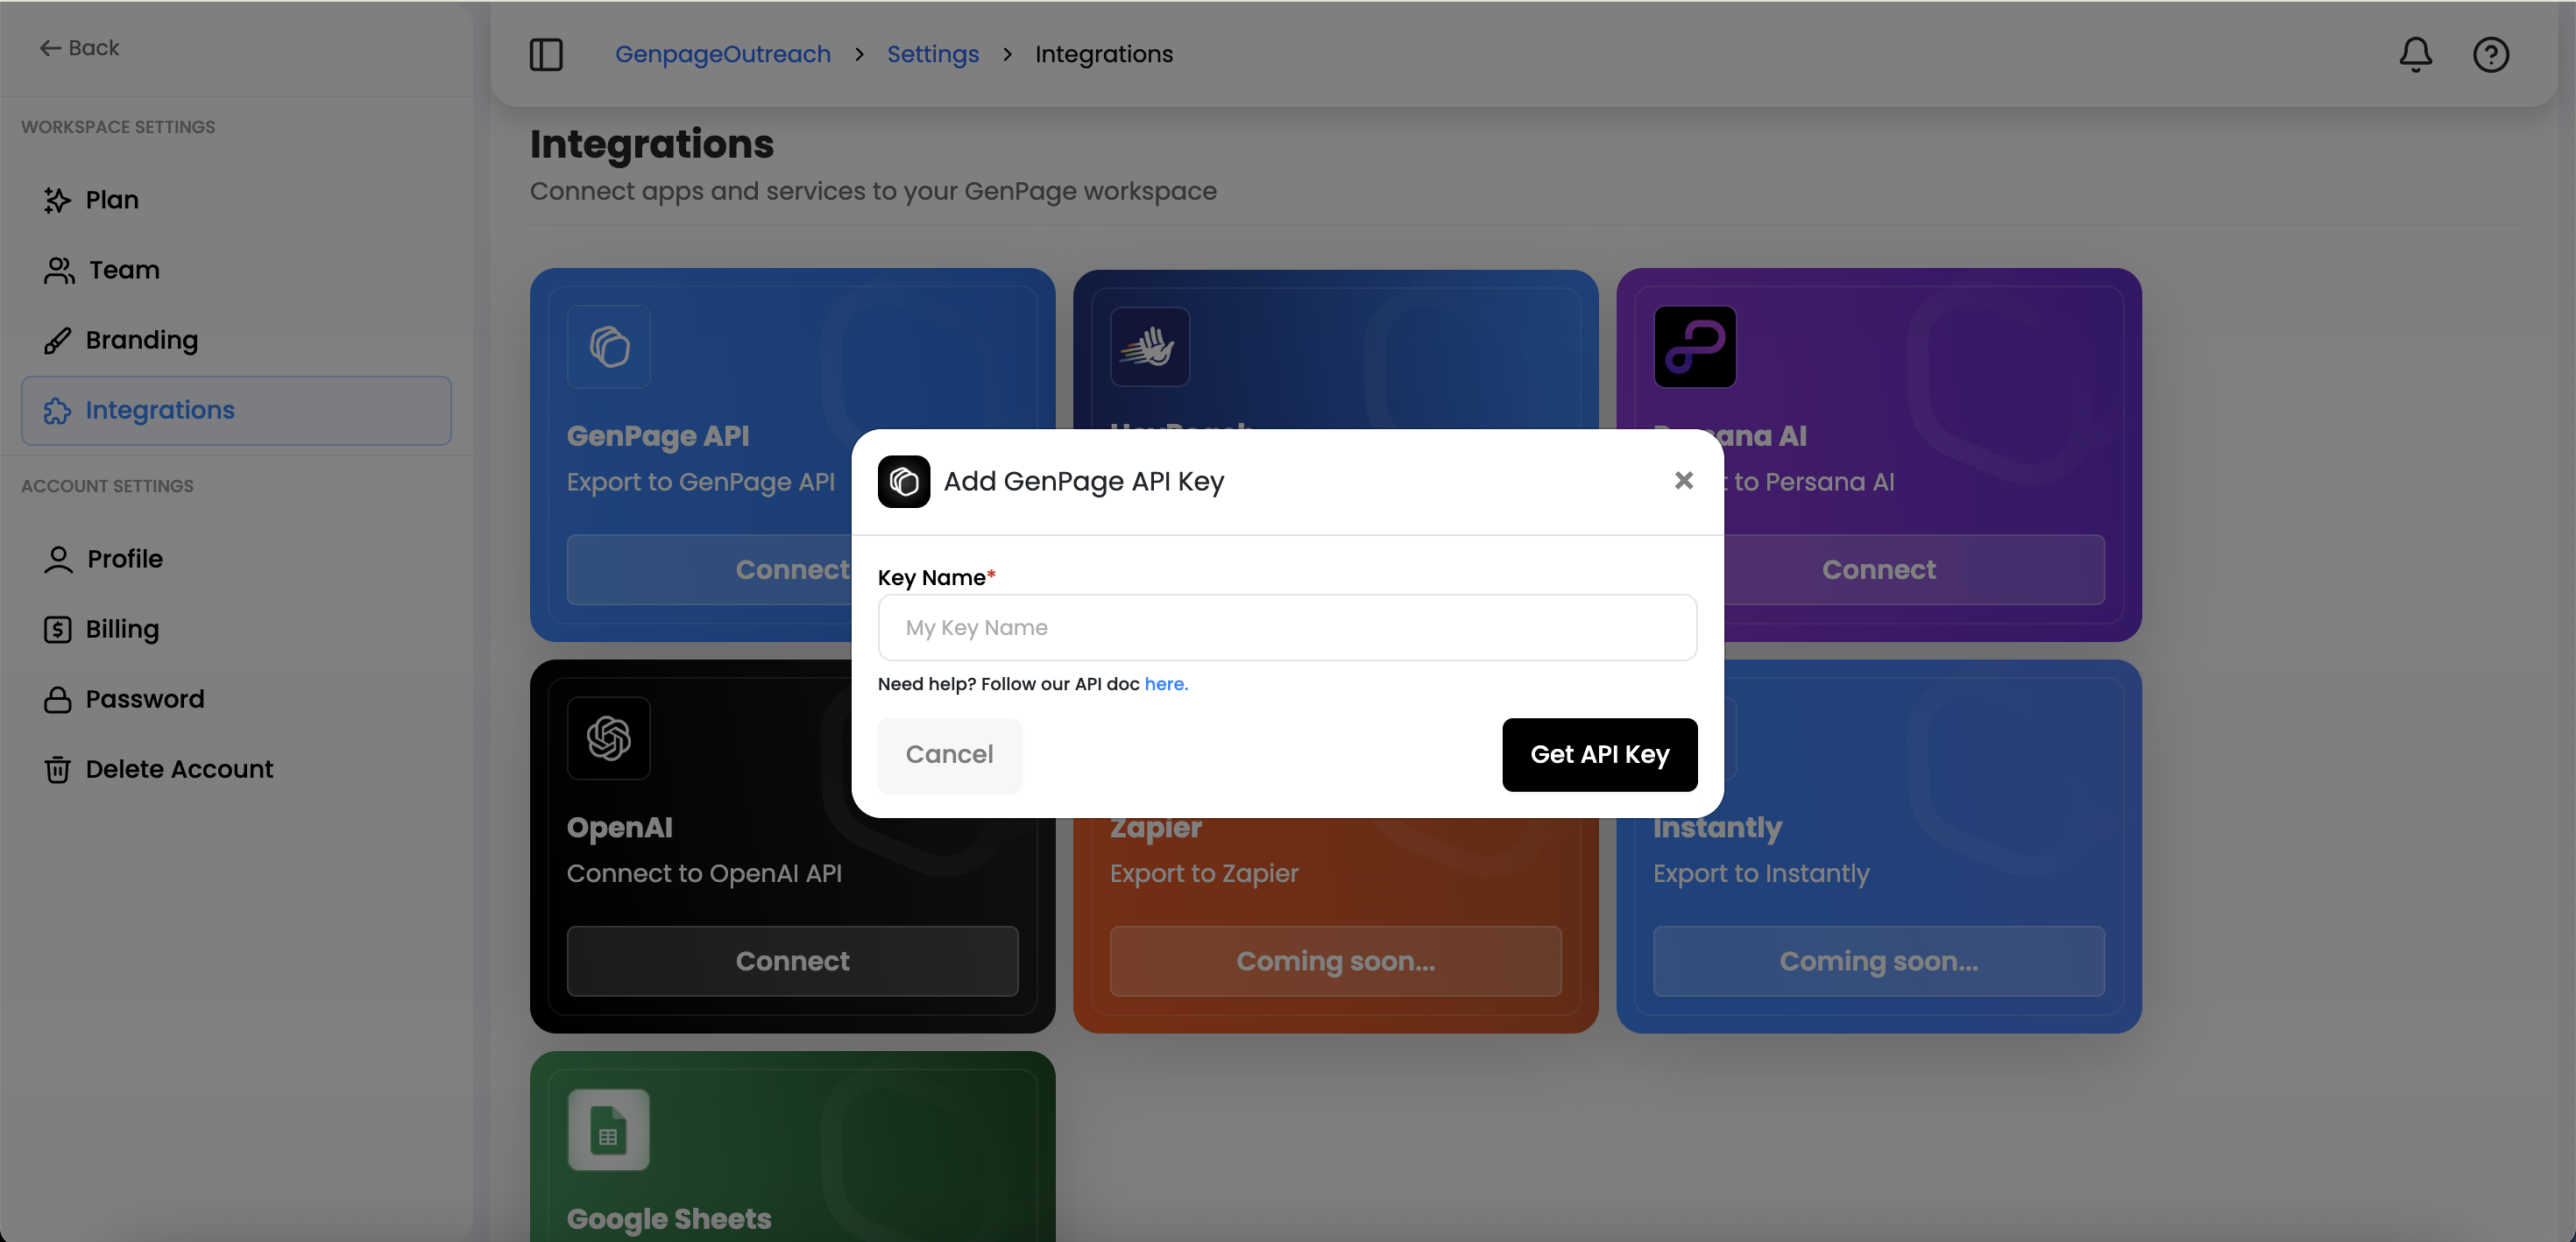The image size is (2576, 1242).
Task: Close the Add GenPage API Key dialog
Action: (1684, 481)
